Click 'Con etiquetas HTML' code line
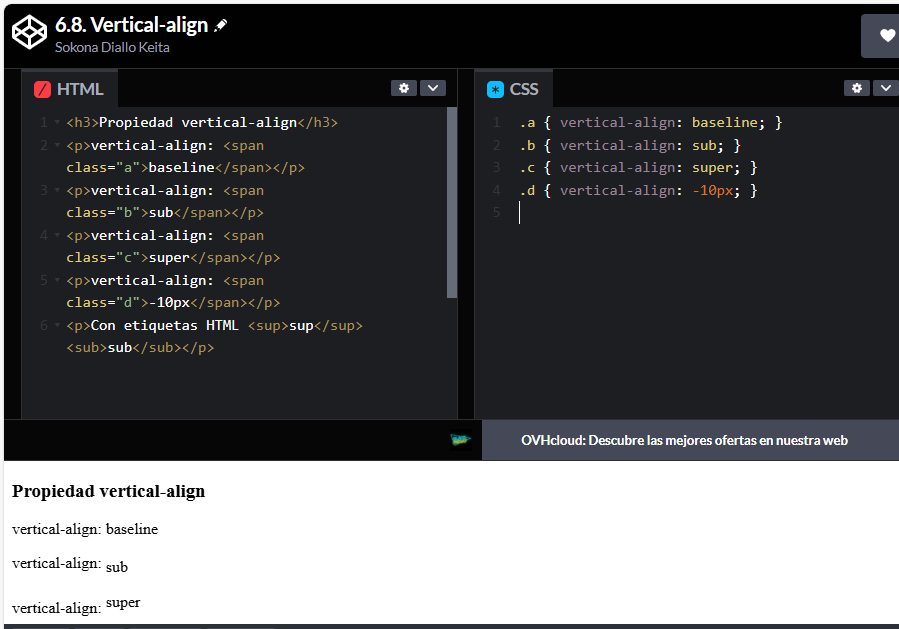This screenshot has height=629, width=899. tap(214, 325)
